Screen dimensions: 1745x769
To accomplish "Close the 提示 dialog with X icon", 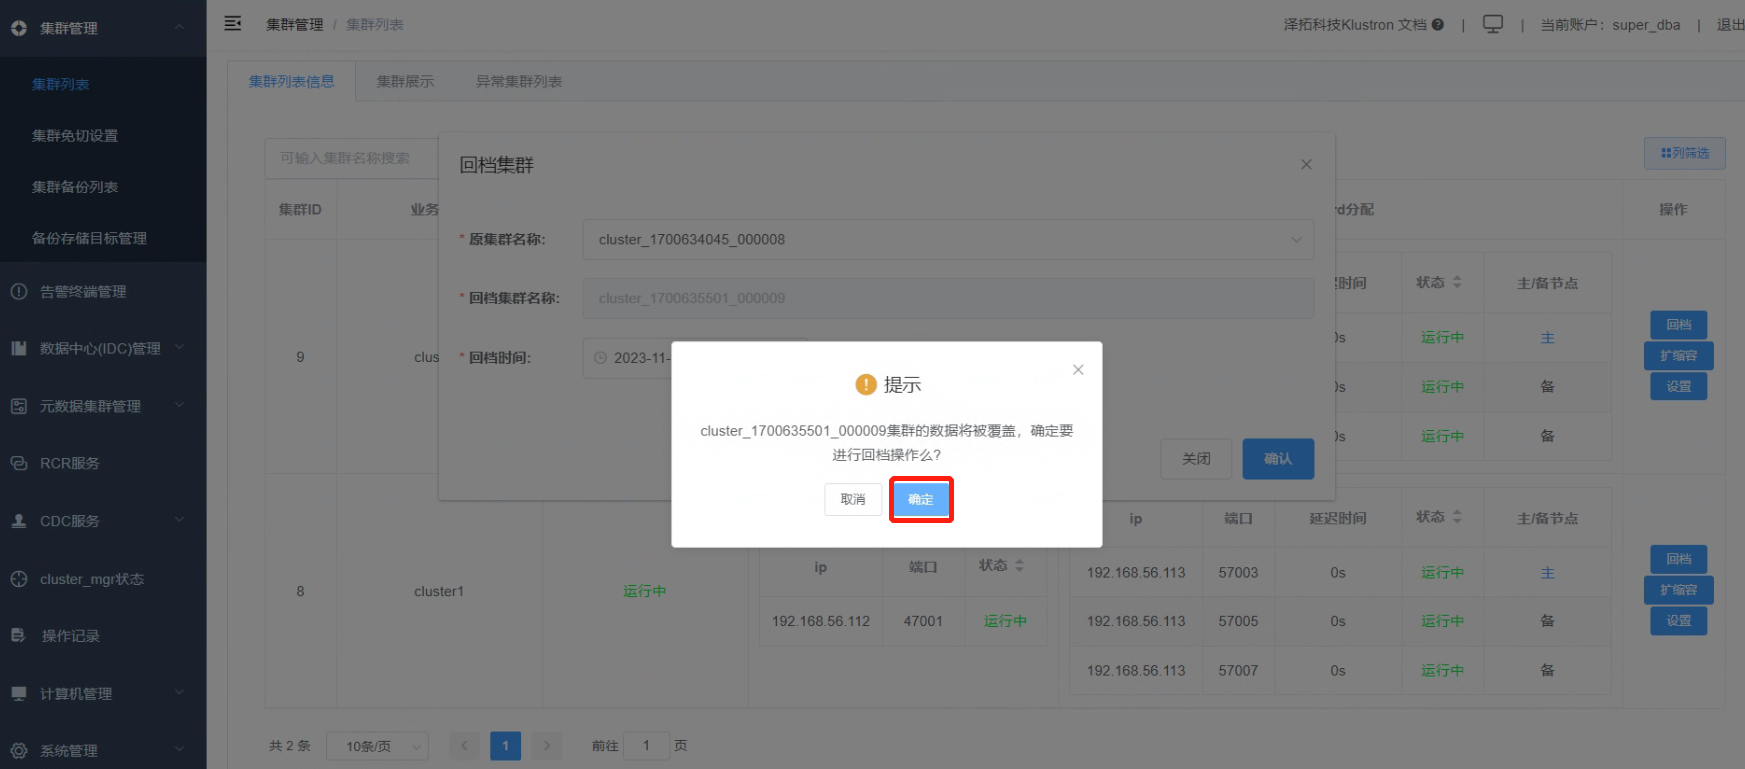I will [x=1078, y=370].
